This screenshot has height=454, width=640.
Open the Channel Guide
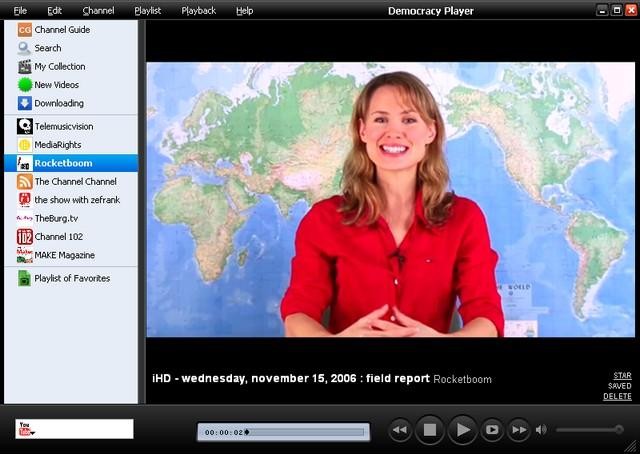pos(61,30)
